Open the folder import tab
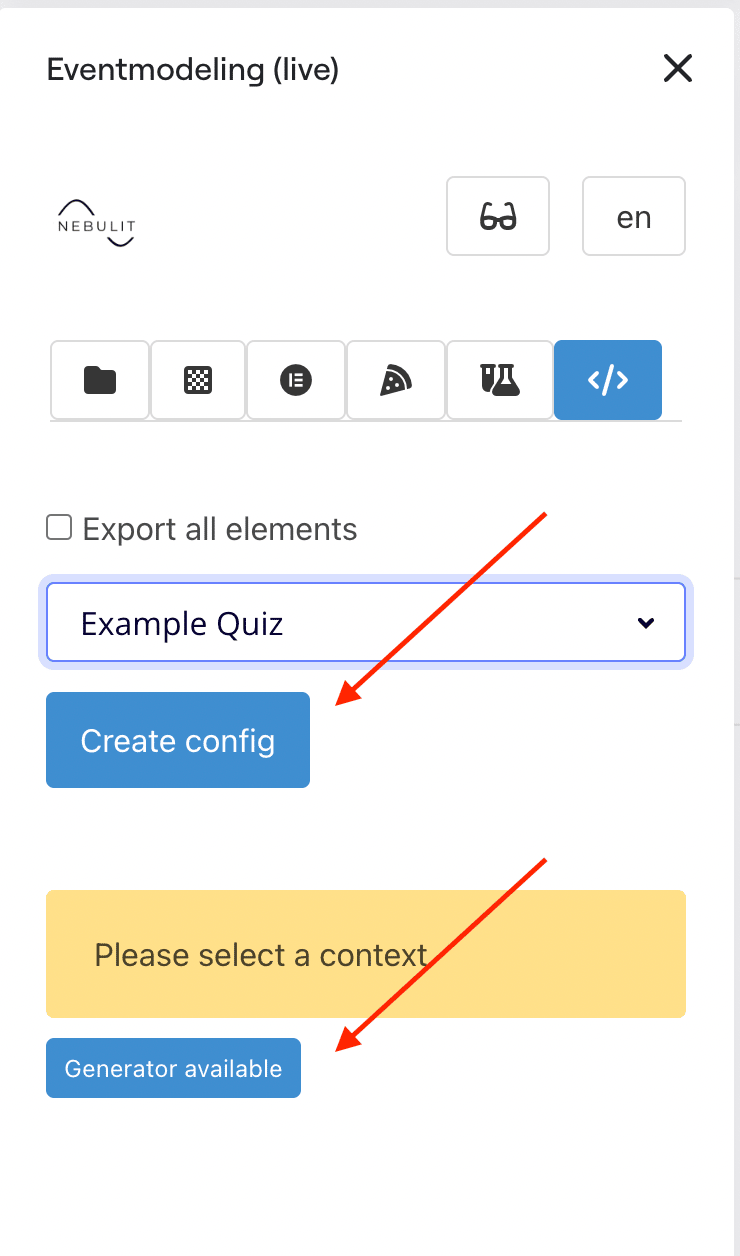740x1256 pixels. [99, 380]
